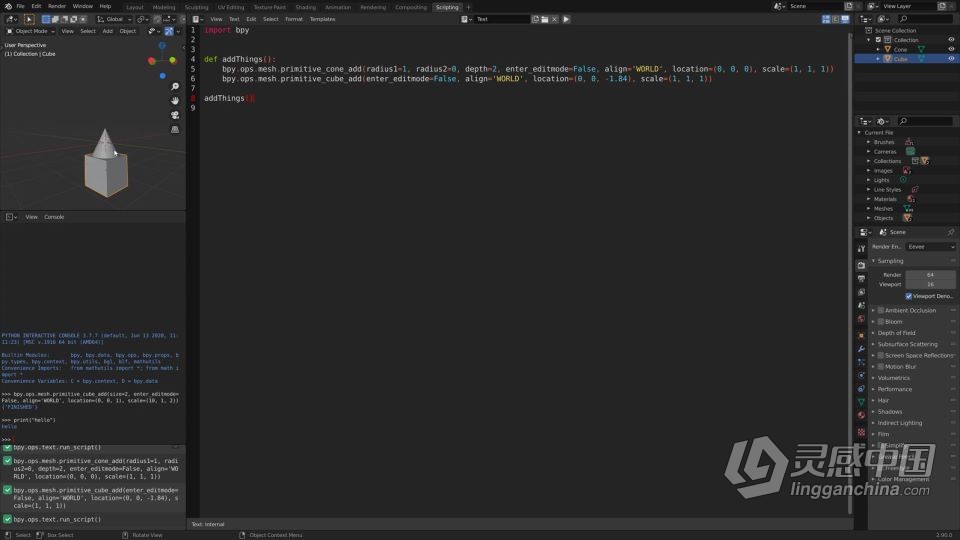Switch perspective/orthographic with the grid gizmo
Image resolution: width=960 pixels, height=540 pixels.
pyautogui.click(x=174, y=130)
